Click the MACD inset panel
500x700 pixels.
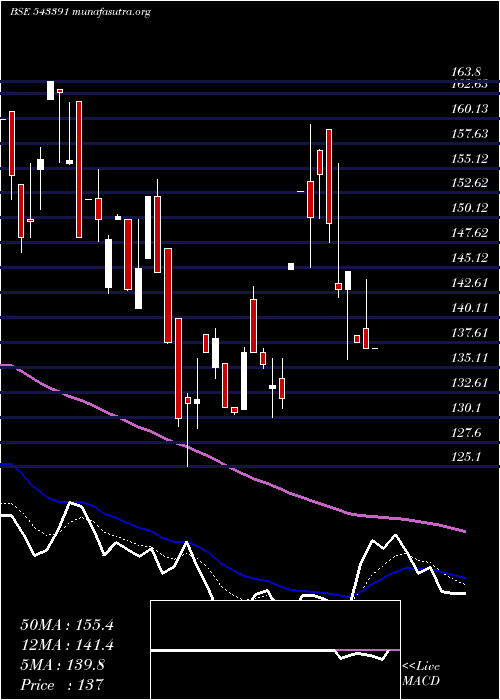275,650
